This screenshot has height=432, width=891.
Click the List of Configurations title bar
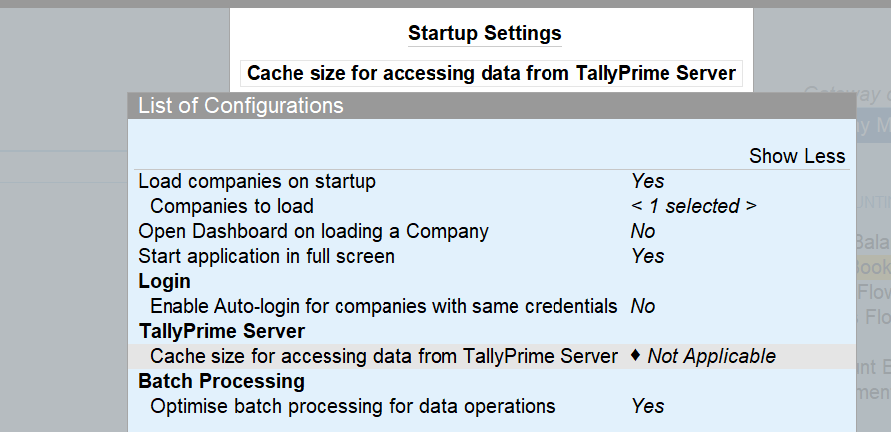tap(491, 106)
